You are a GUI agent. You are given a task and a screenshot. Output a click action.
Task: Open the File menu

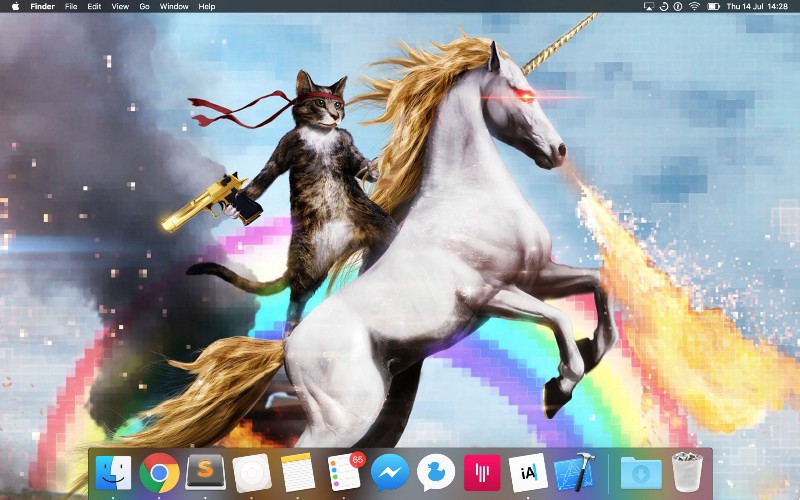[x=71, y=6]
